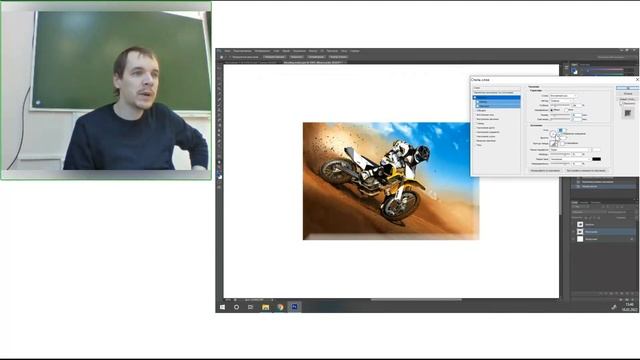This screenshot has height=360, width=640.
Task: Open the Window menu
Action: (344, 51)
